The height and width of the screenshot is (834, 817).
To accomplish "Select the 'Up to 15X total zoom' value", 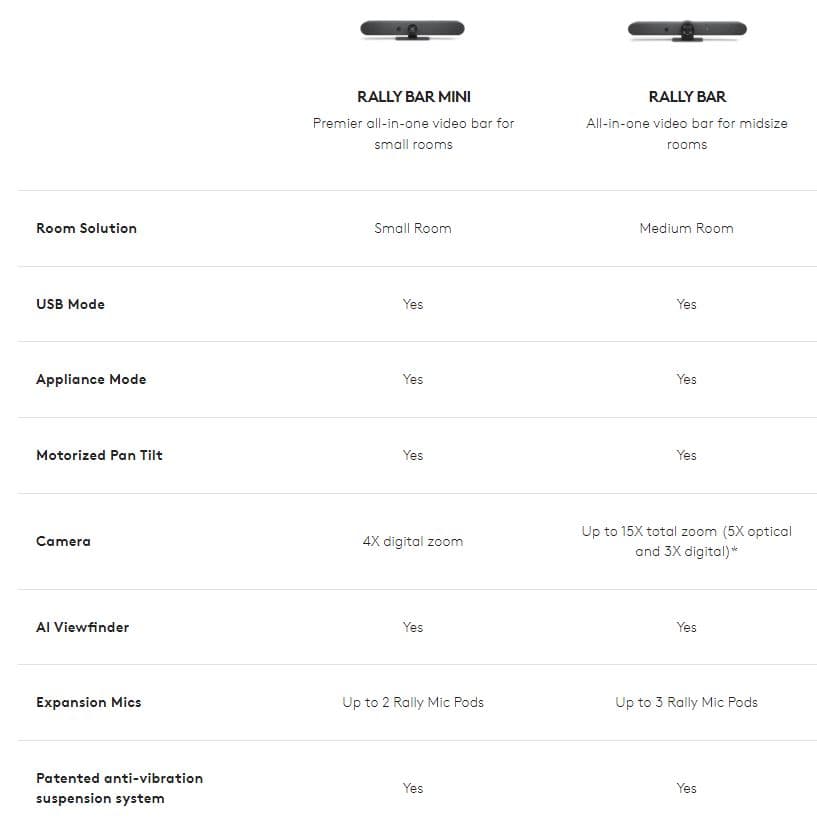I will (687, 541).
